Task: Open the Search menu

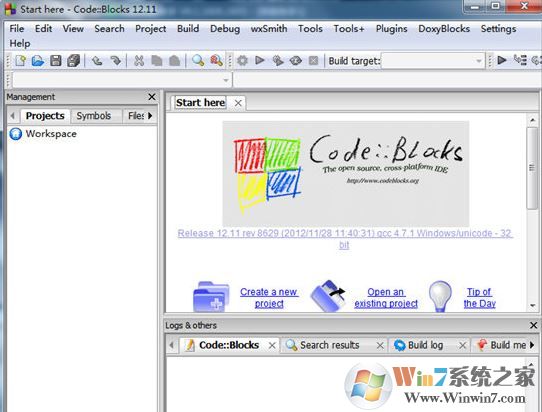Action: point(109,29)
